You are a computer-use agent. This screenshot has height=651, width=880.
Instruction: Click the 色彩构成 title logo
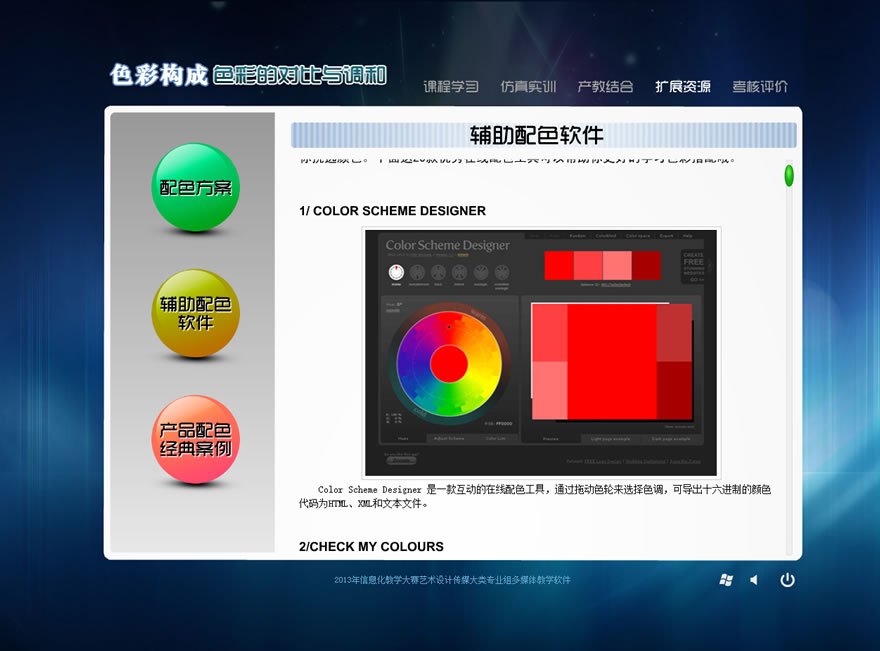pyautogui.click(x=159, y=75)
